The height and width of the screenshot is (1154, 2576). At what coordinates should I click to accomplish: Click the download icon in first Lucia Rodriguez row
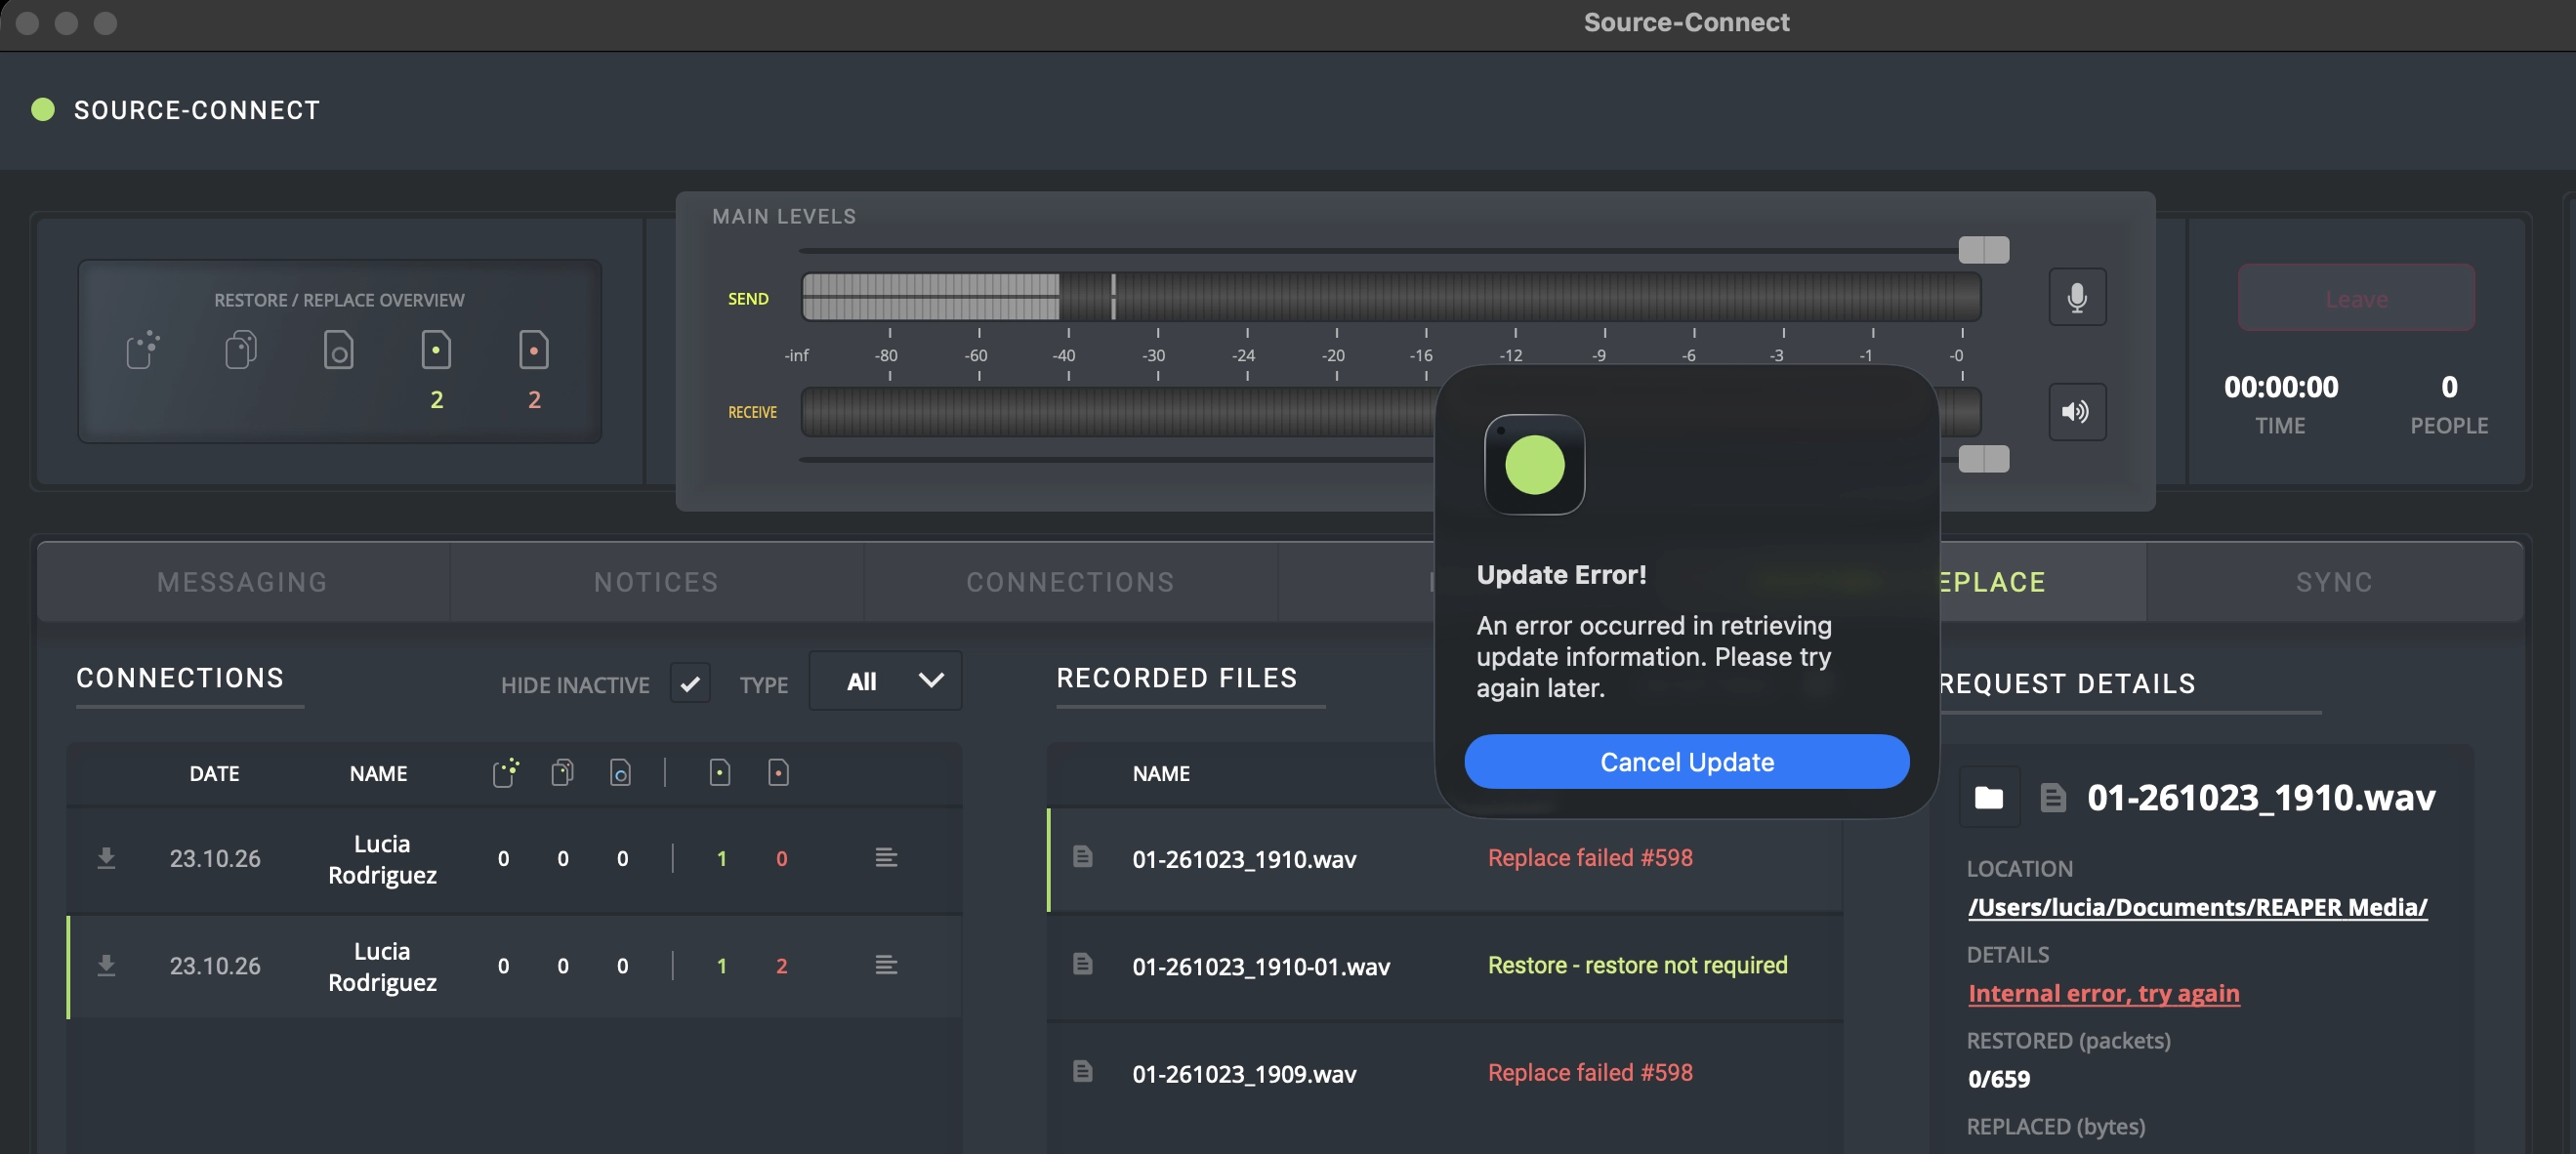106,858
